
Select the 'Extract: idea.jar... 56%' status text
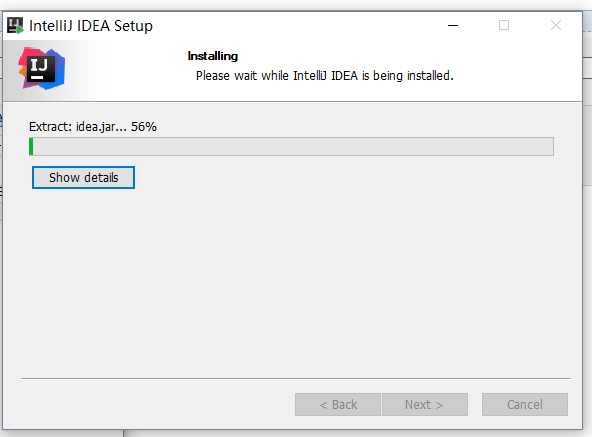93,127
